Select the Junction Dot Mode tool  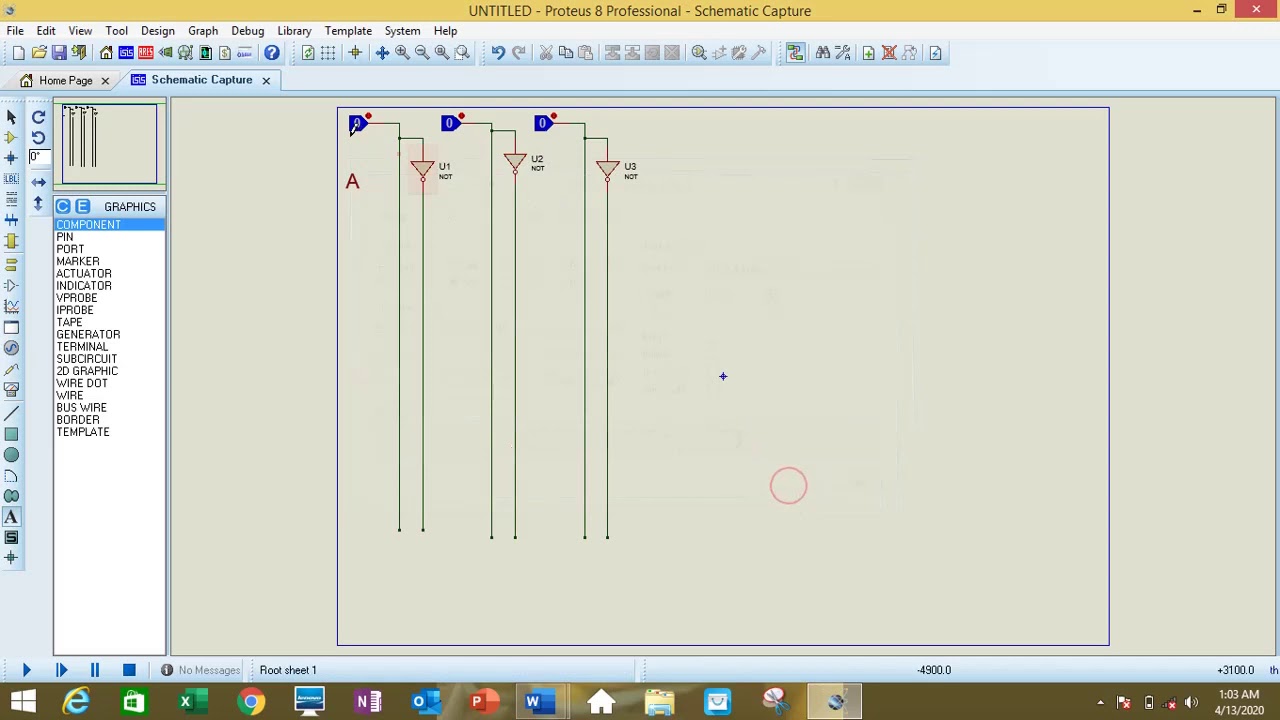coord(11,158)
